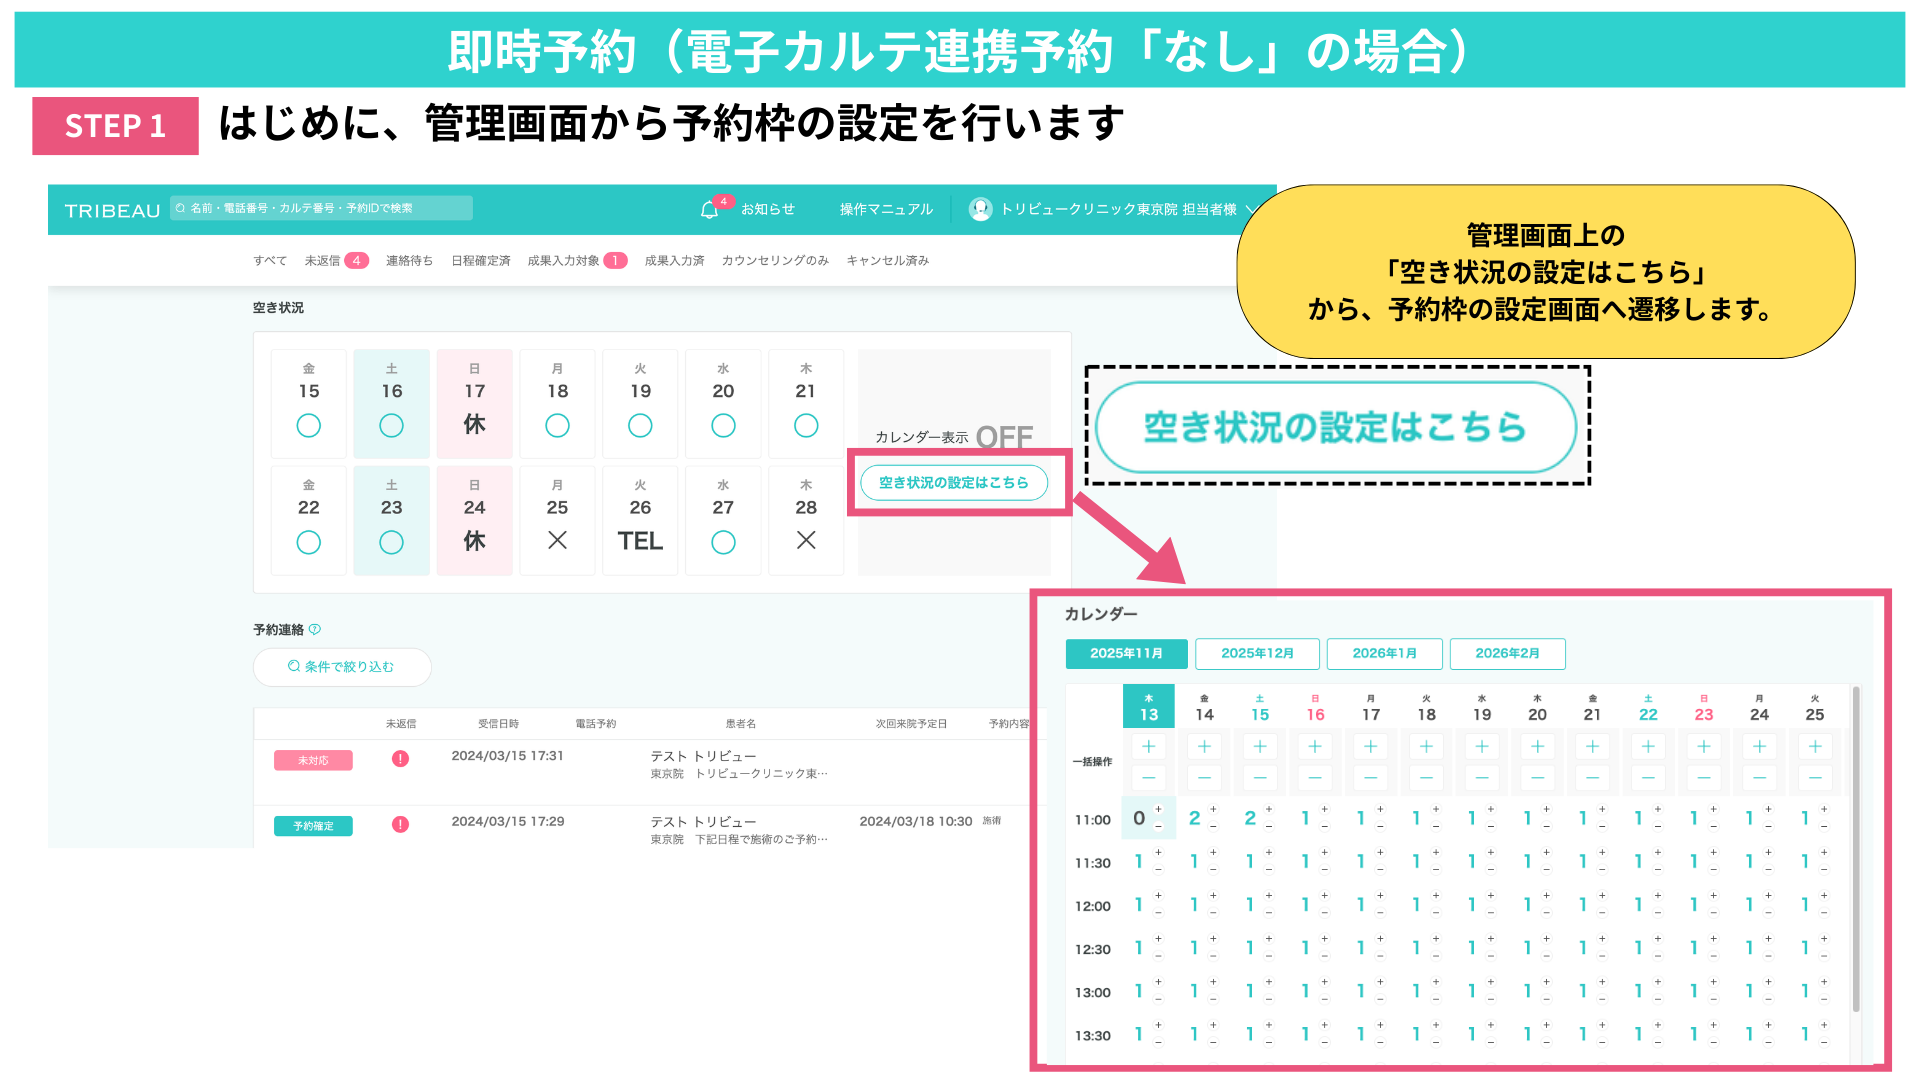Click the red alert icon in 未対応 row

click(400, 759)
